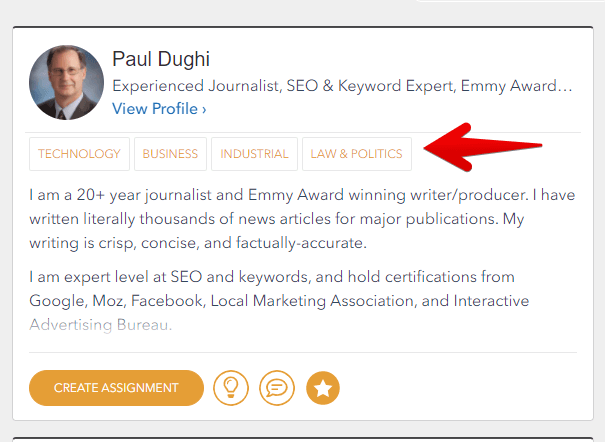
Task: Open the chat message bubble icon
Action: tap(277, 387)
